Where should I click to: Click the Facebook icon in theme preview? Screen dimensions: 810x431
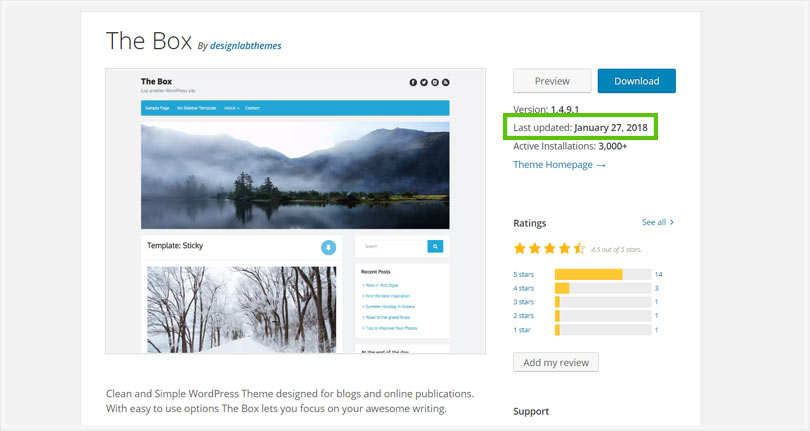pyautogui.click(x=413, y=82)
